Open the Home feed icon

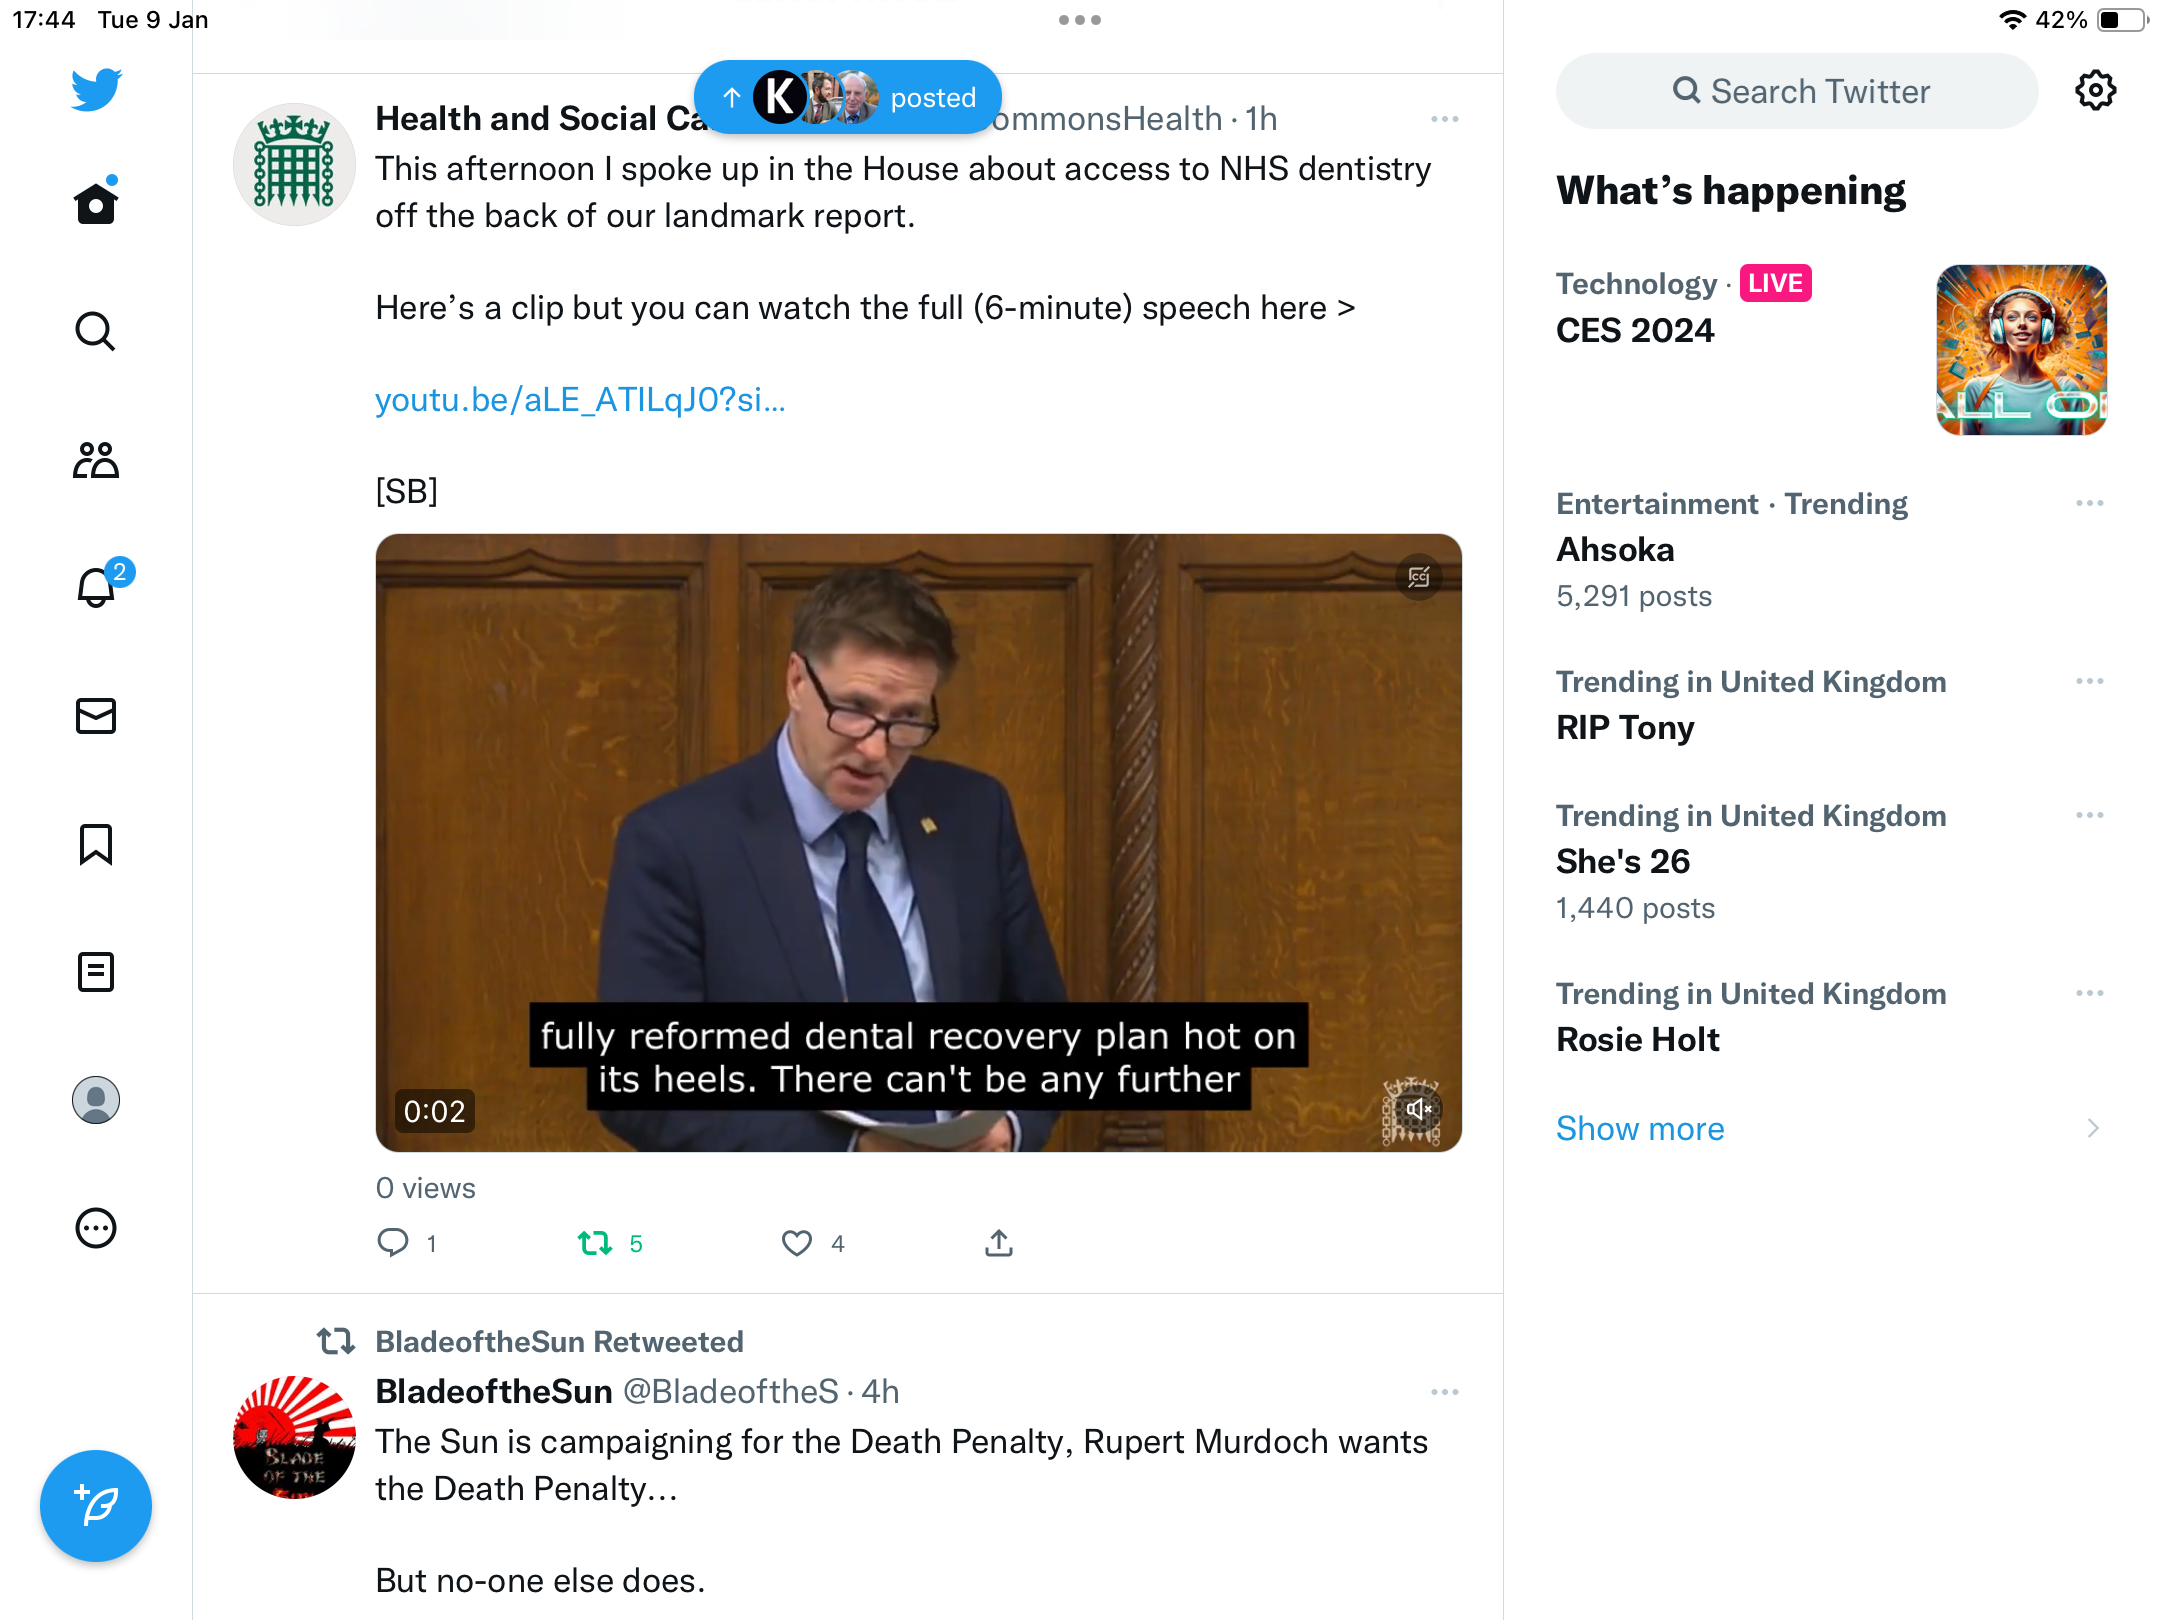pos(96,203)
